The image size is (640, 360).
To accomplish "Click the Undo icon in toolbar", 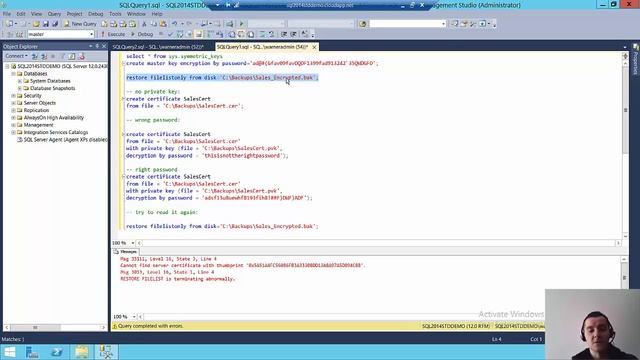I will 175,24.
